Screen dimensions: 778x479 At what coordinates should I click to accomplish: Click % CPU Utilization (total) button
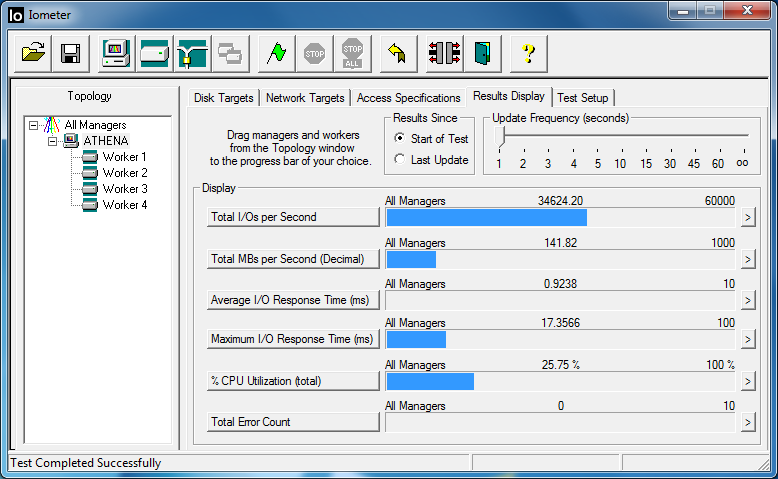[x=293, y=381]
